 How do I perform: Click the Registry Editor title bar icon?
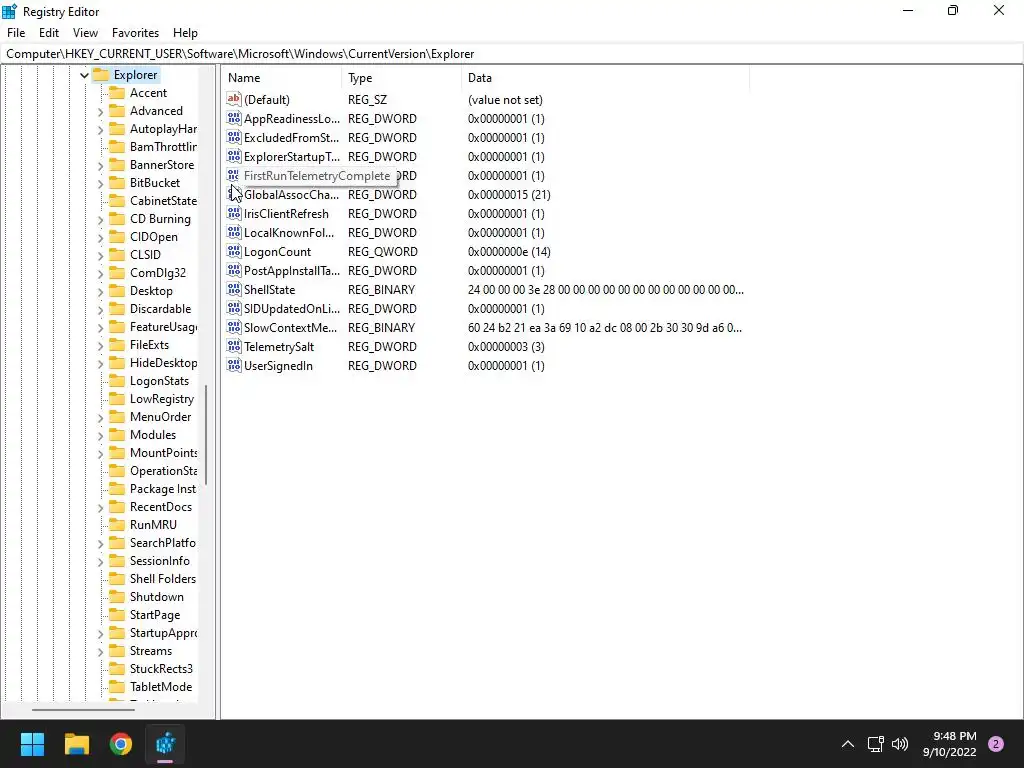click(x=10, y=11)
